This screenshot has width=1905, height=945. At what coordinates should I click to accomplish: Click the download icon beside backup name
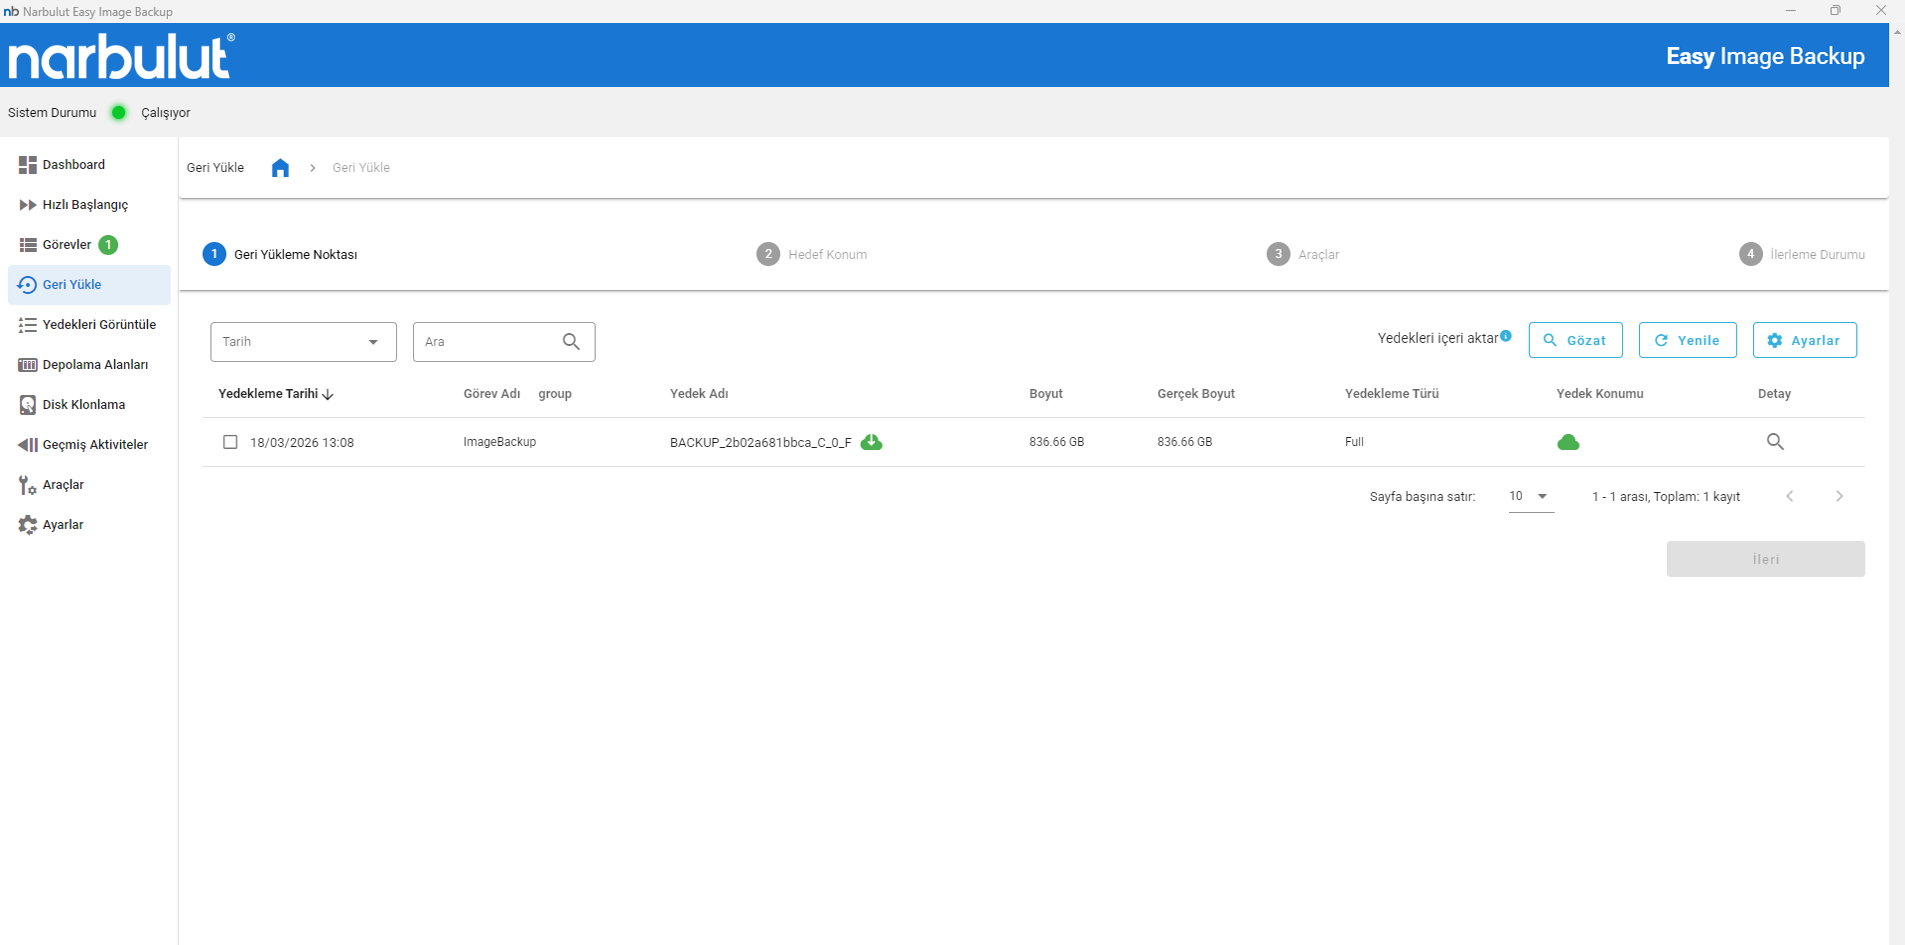pos(872,442)
